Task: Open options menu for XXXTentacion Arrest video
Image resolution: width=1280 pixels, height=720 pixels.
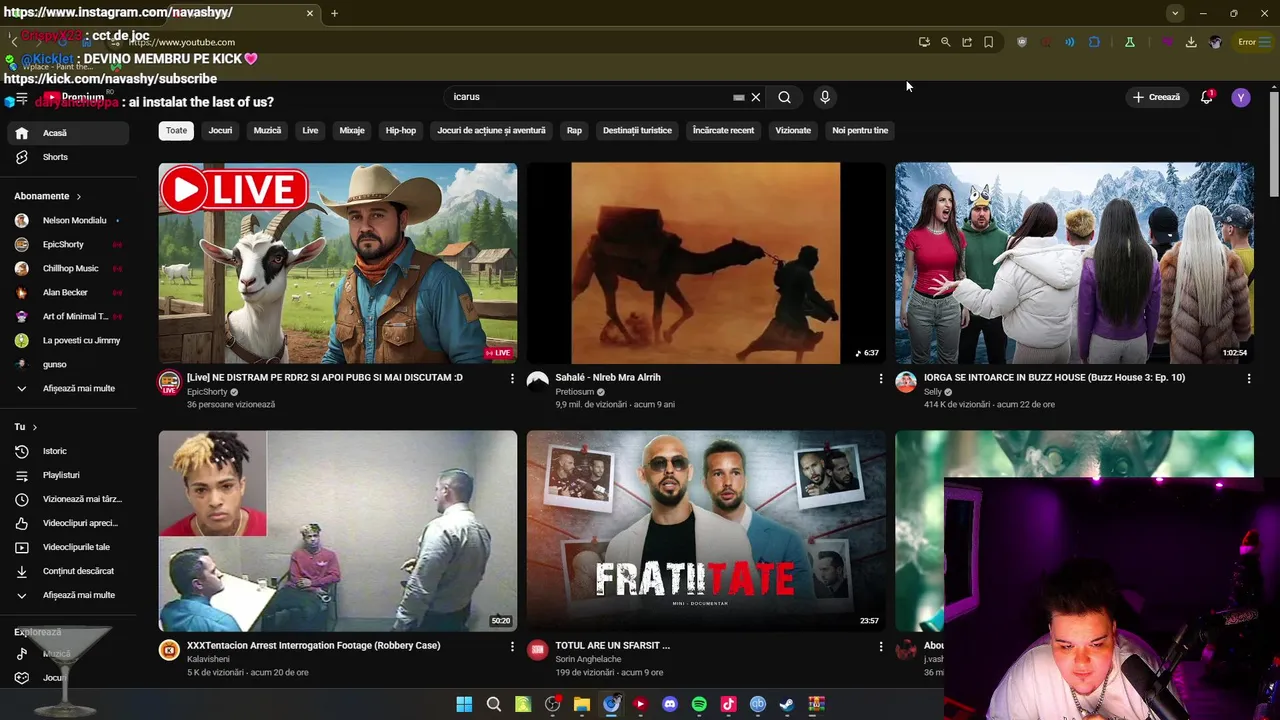Action: pos(512,647)
